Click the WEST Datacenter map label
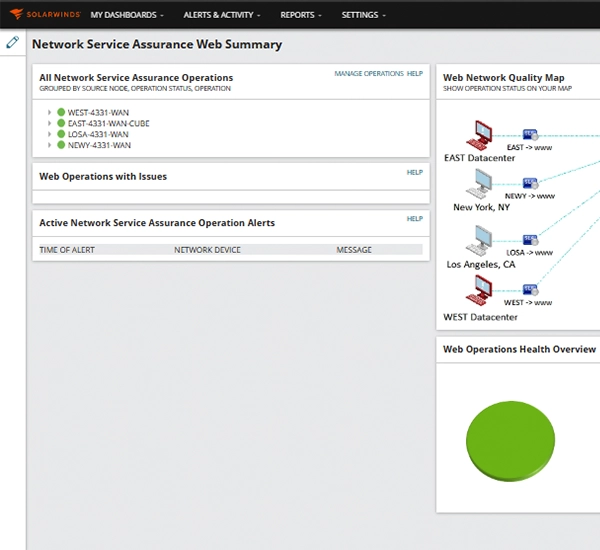The image size is (600, 550). point(480,317)
